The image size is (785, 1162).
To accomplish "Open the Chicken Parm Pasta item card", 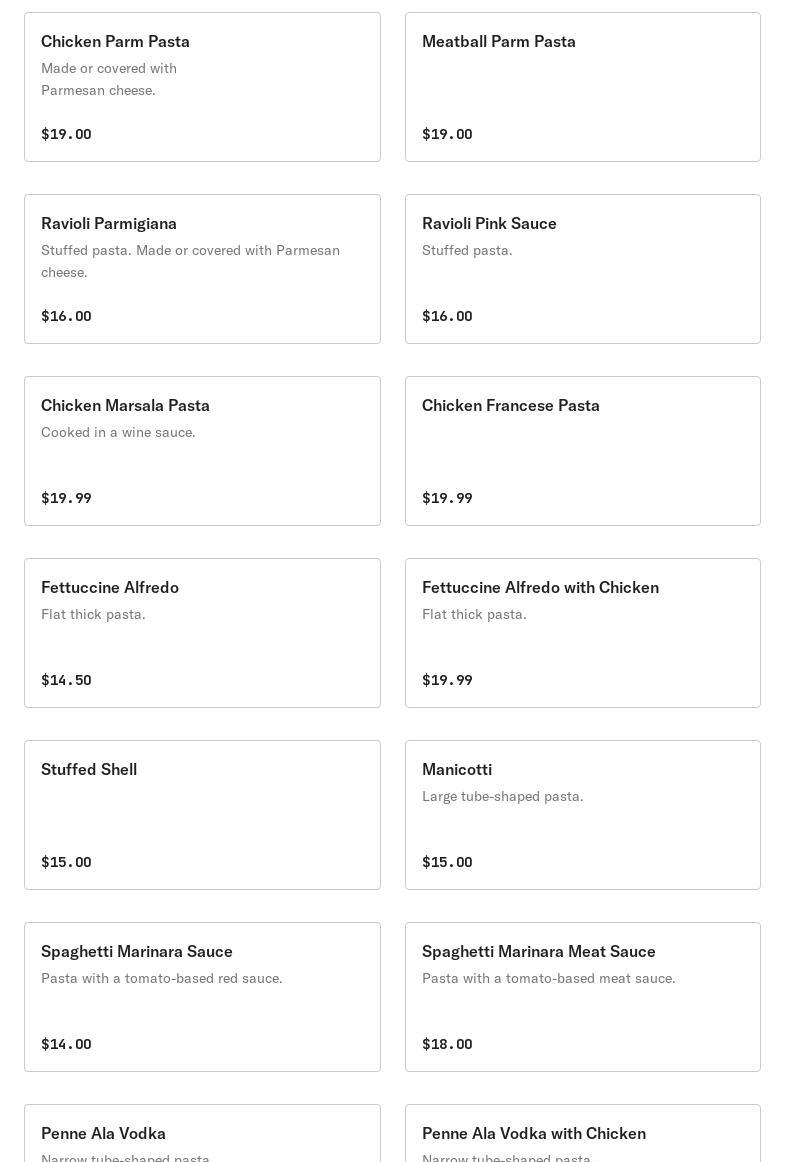I will tap(202, 87).
